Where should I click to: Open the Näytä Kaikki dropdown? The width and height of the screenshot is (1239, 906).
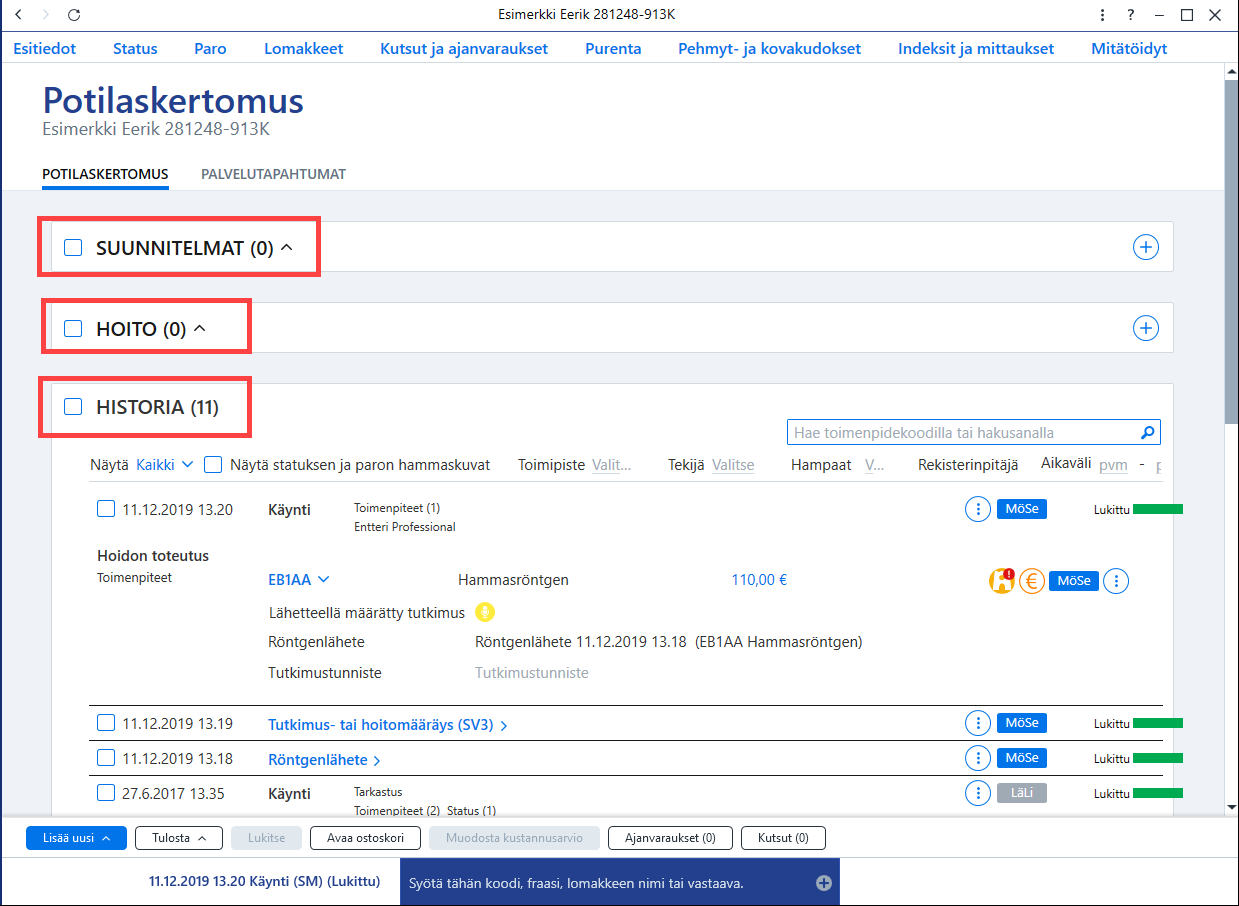164,465
